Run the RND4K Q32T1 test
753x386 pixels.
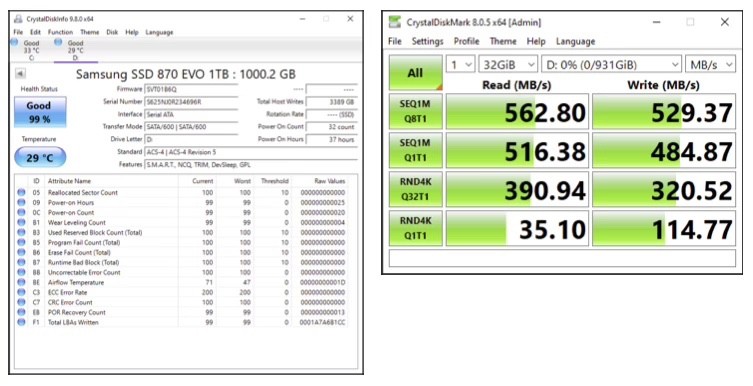pos(415,189)
